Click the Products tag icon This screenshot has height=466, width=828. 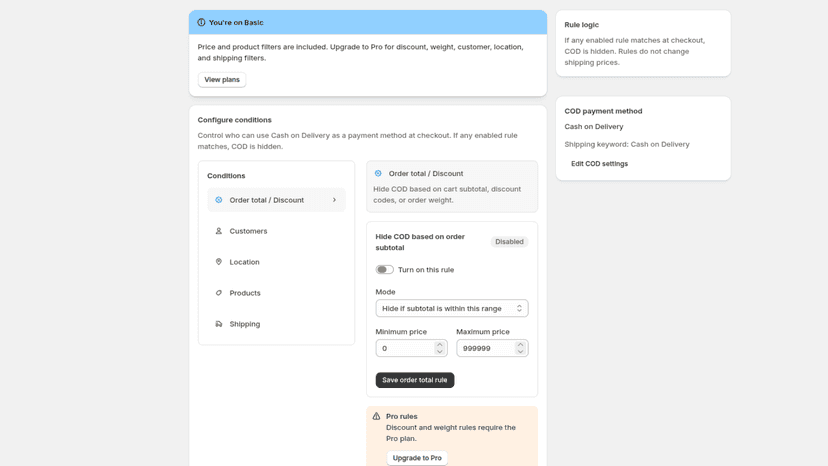pos(219,293)
